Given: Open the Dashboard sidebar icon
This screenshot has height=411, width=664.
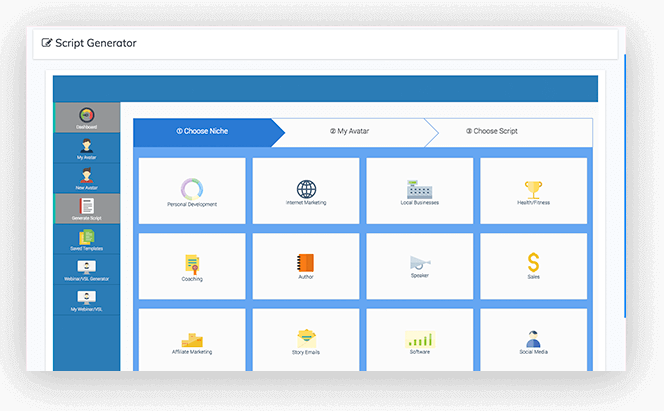Looking at the screenshot, I should (x=86, y=117).
